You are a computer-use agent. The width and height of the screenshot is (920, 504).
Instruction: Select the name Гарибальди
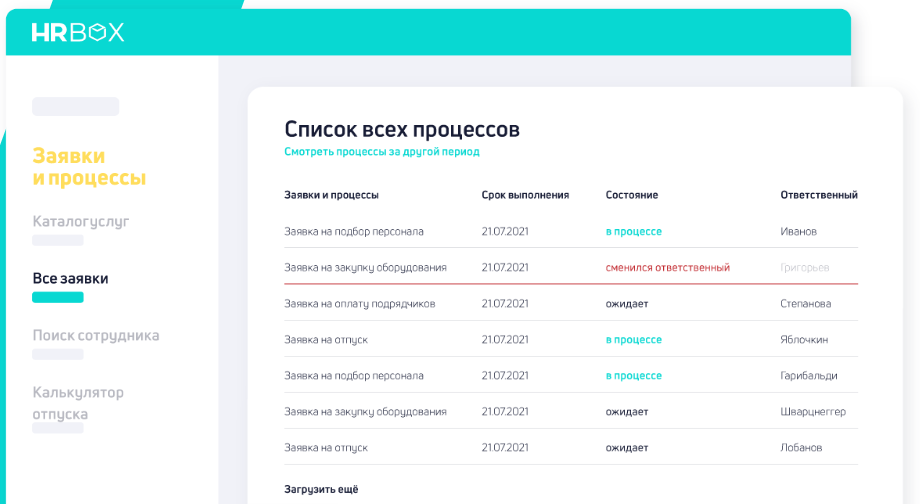(809, 376)
